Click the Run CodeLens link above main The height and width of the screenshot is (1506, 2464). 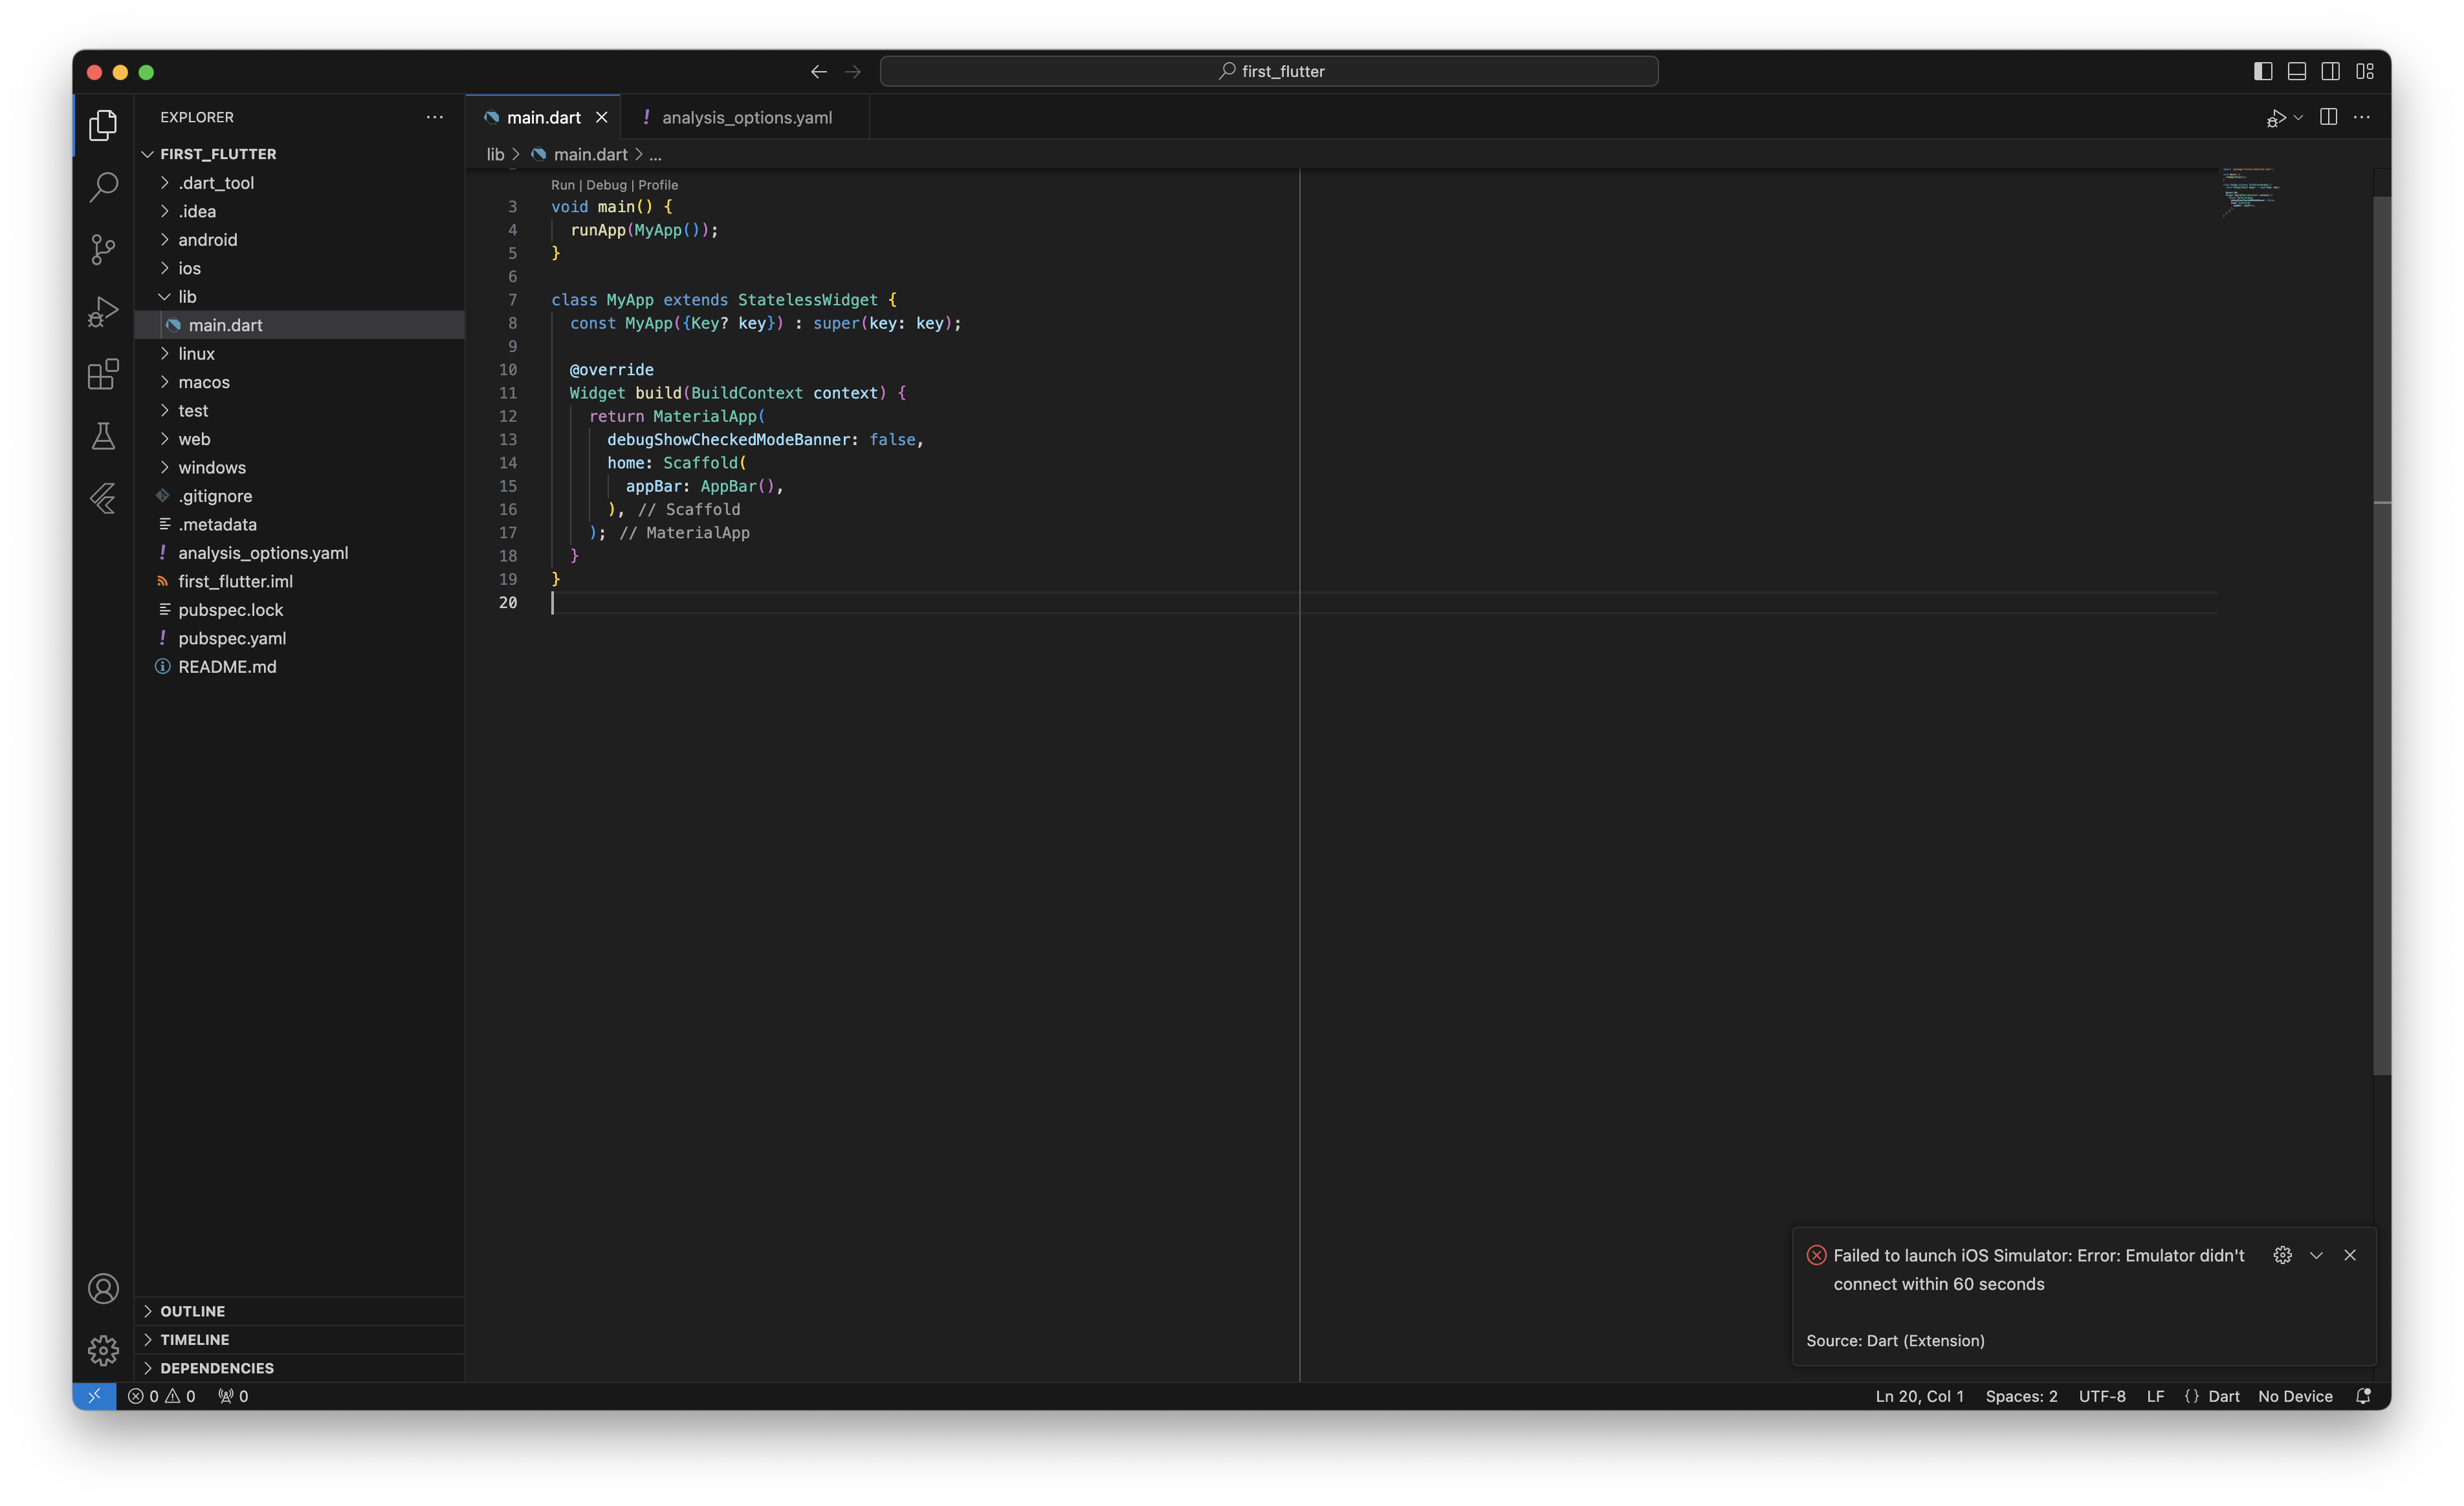(x=563, y=185)
